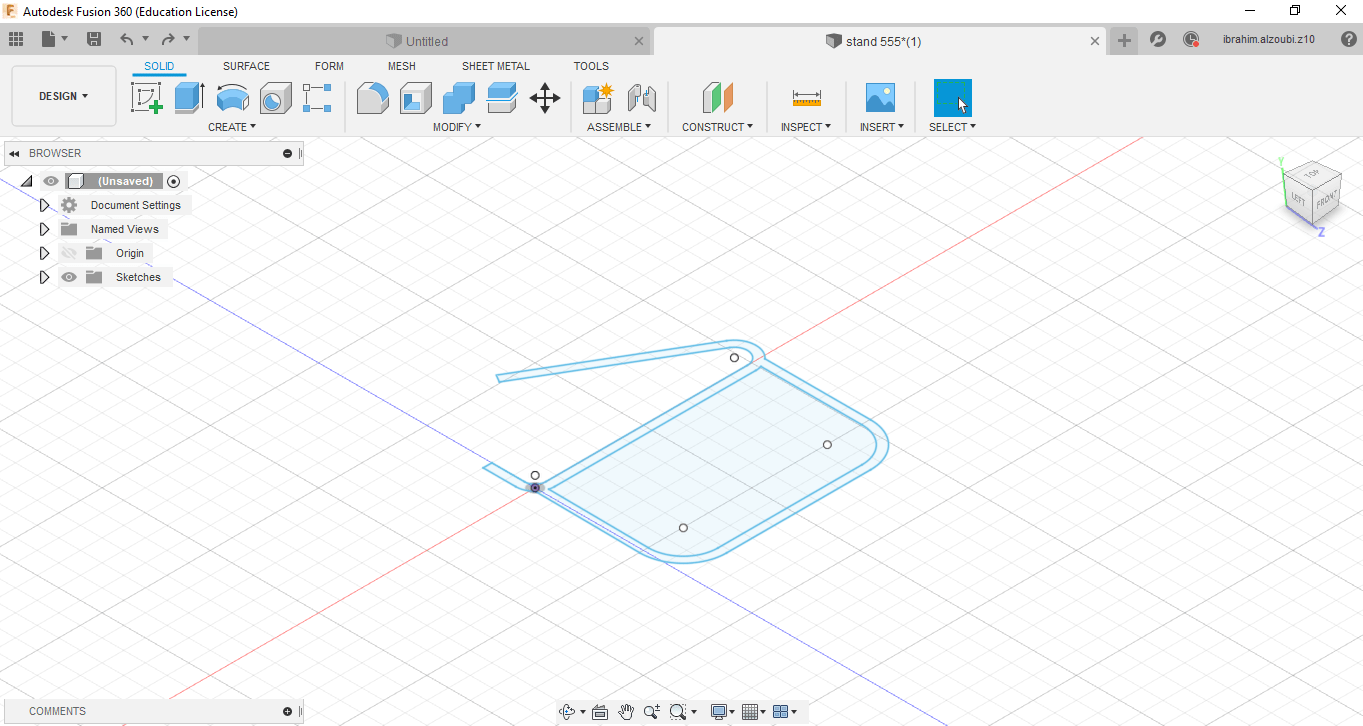
Task: Add a new design tab
Action: coord(1125,40)
